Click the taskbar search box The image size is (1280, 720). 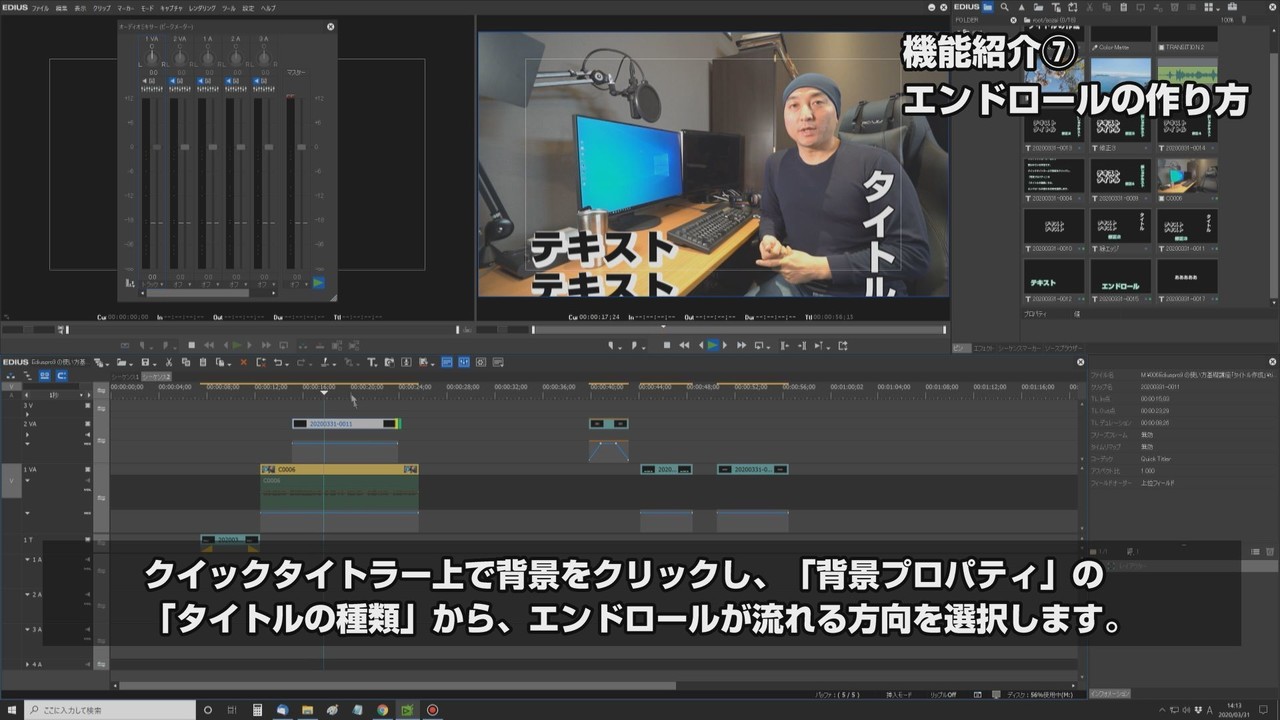point(108,710)
